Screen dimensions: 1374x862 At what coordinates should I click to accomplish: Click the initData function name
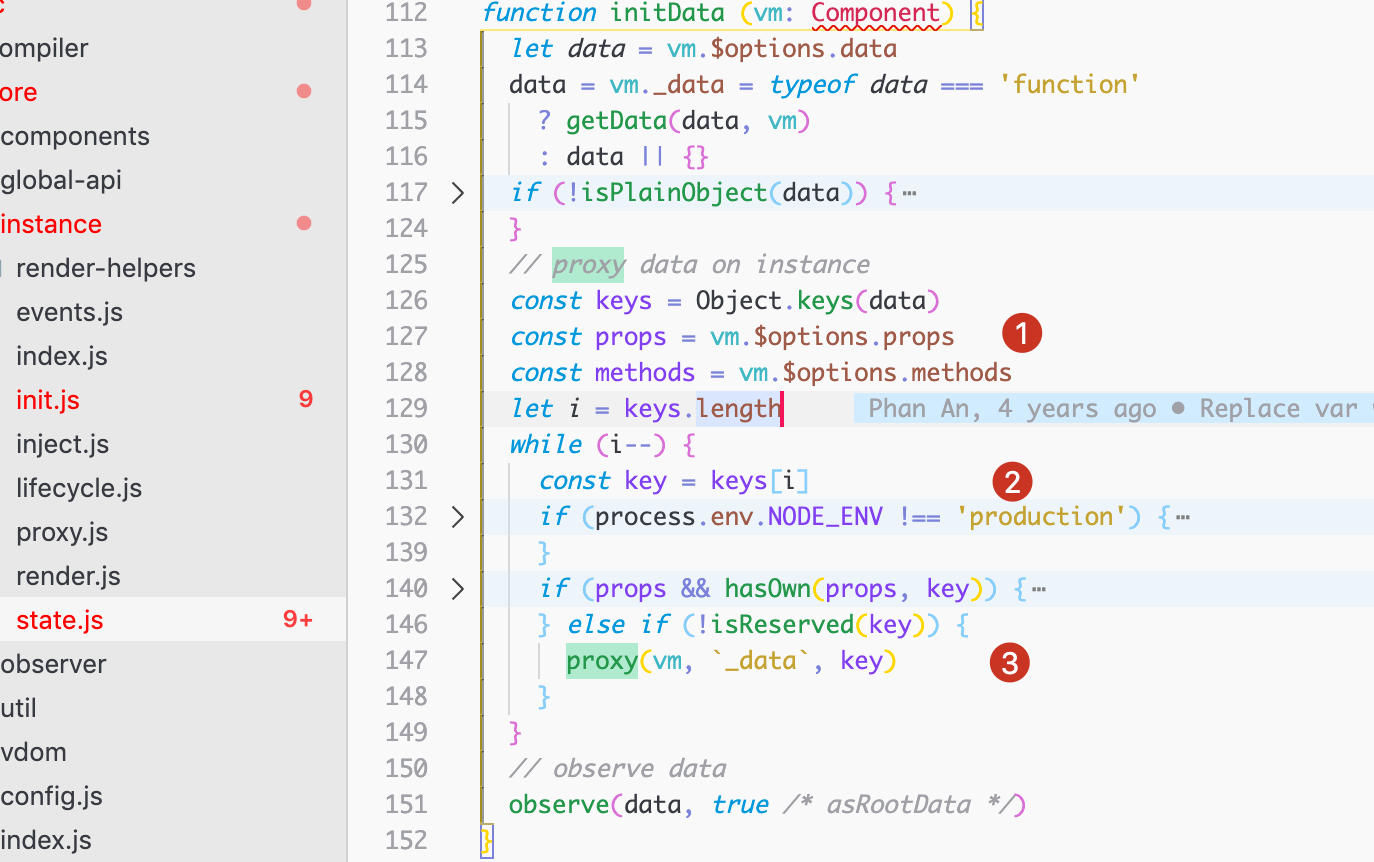point(668,13)
